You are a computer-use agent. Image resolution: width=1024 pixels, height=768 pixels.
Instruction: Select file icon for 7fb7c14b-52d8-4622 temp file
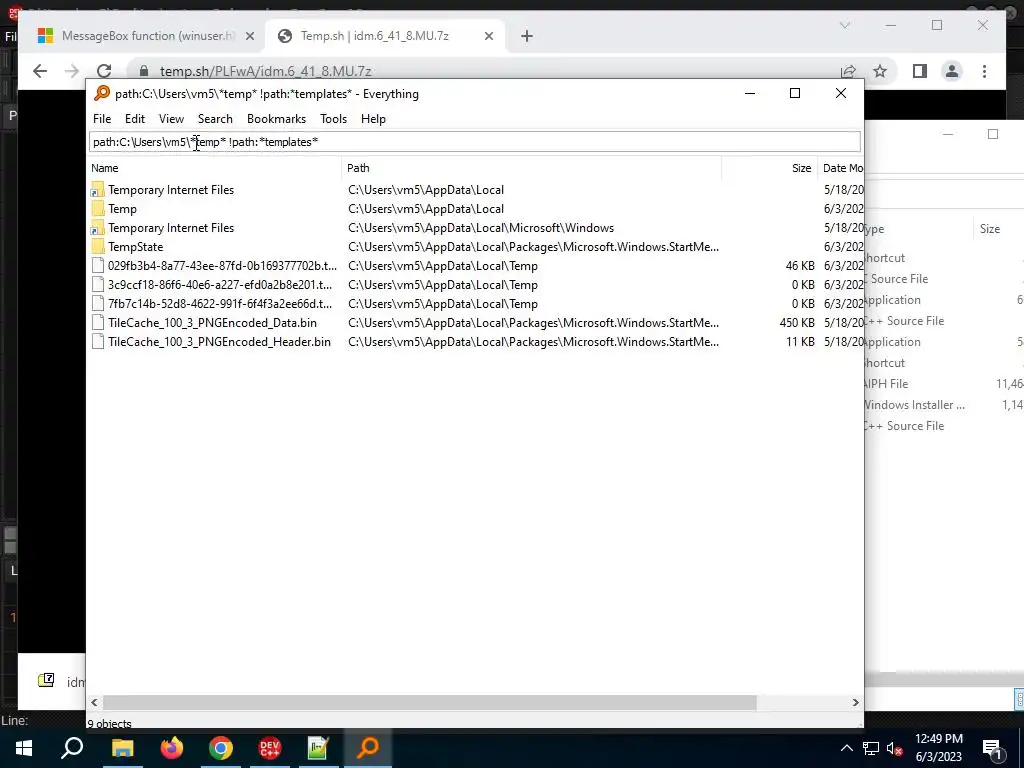tap(98, 304)
